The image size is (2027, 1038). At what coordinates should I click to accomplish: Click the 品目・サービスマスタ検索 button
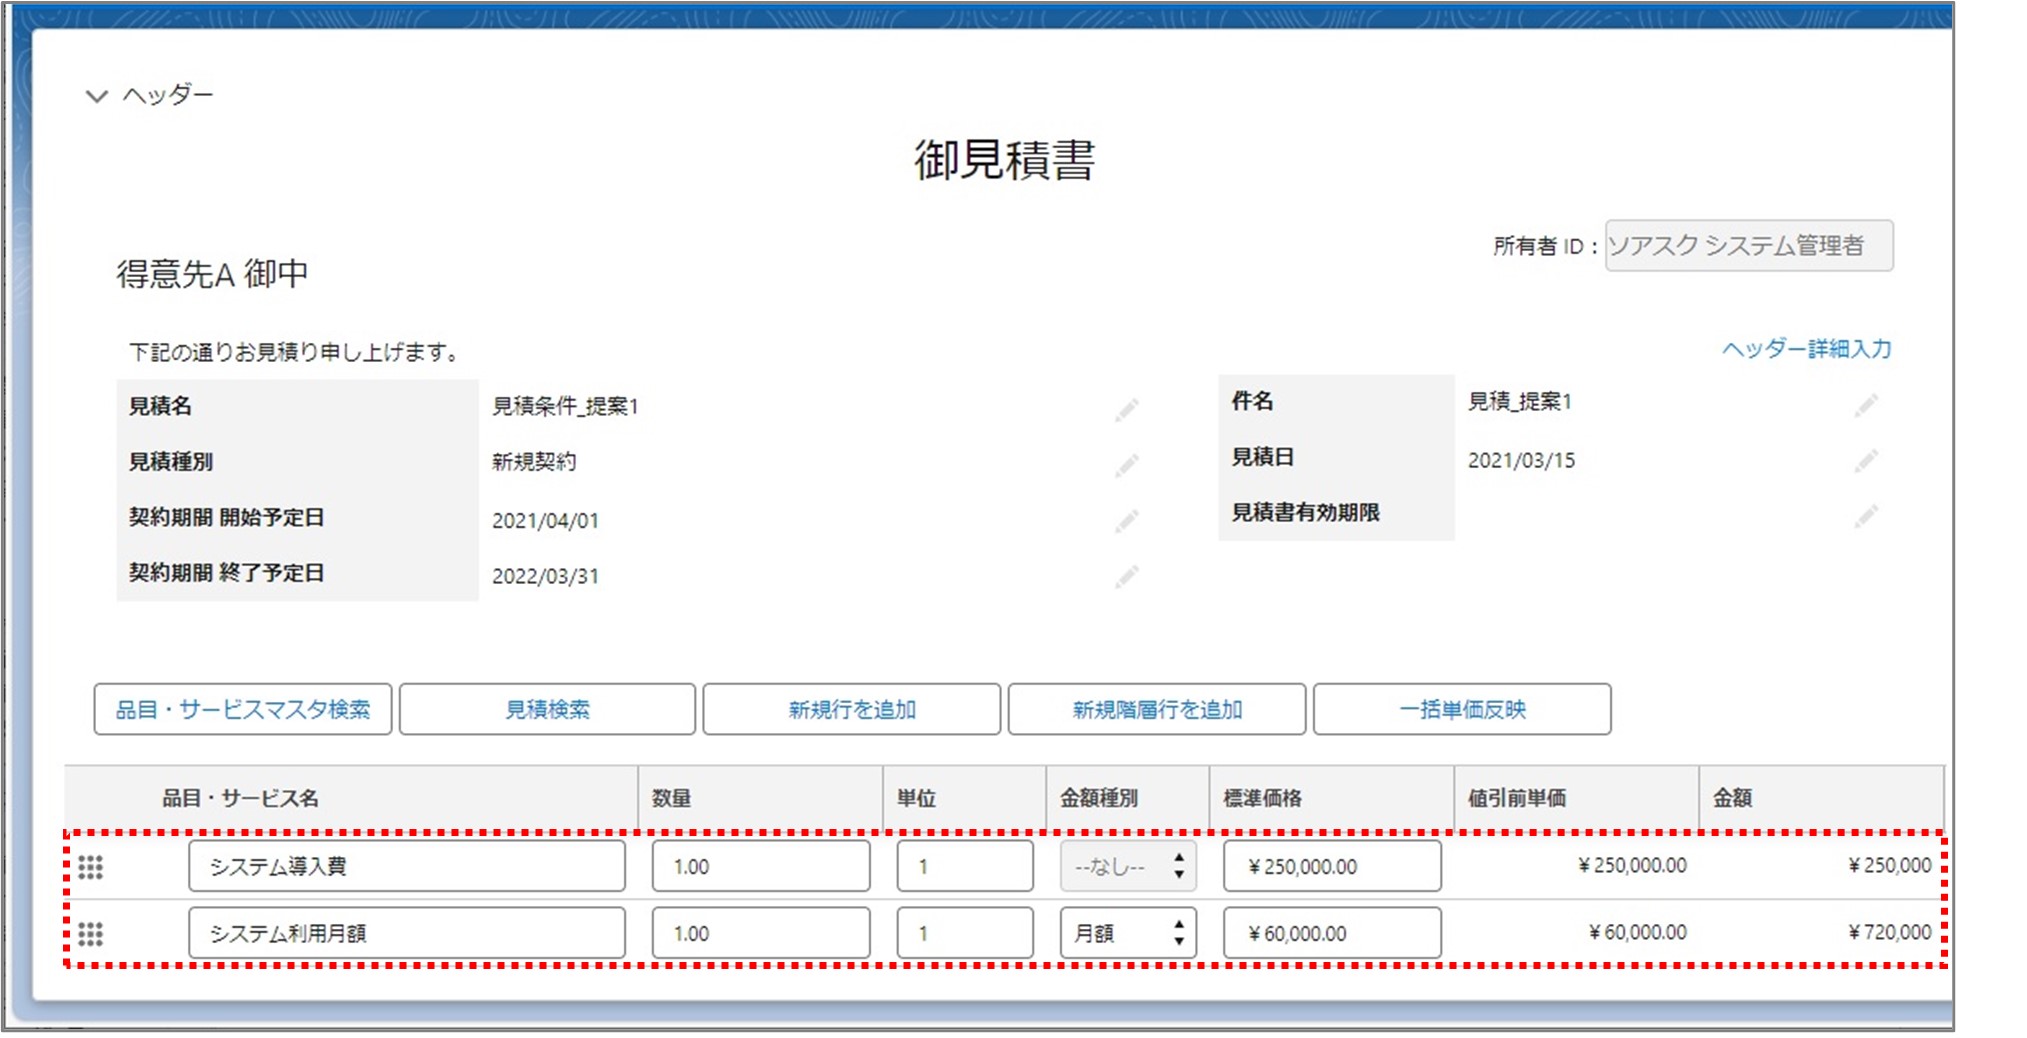(243, 709)
